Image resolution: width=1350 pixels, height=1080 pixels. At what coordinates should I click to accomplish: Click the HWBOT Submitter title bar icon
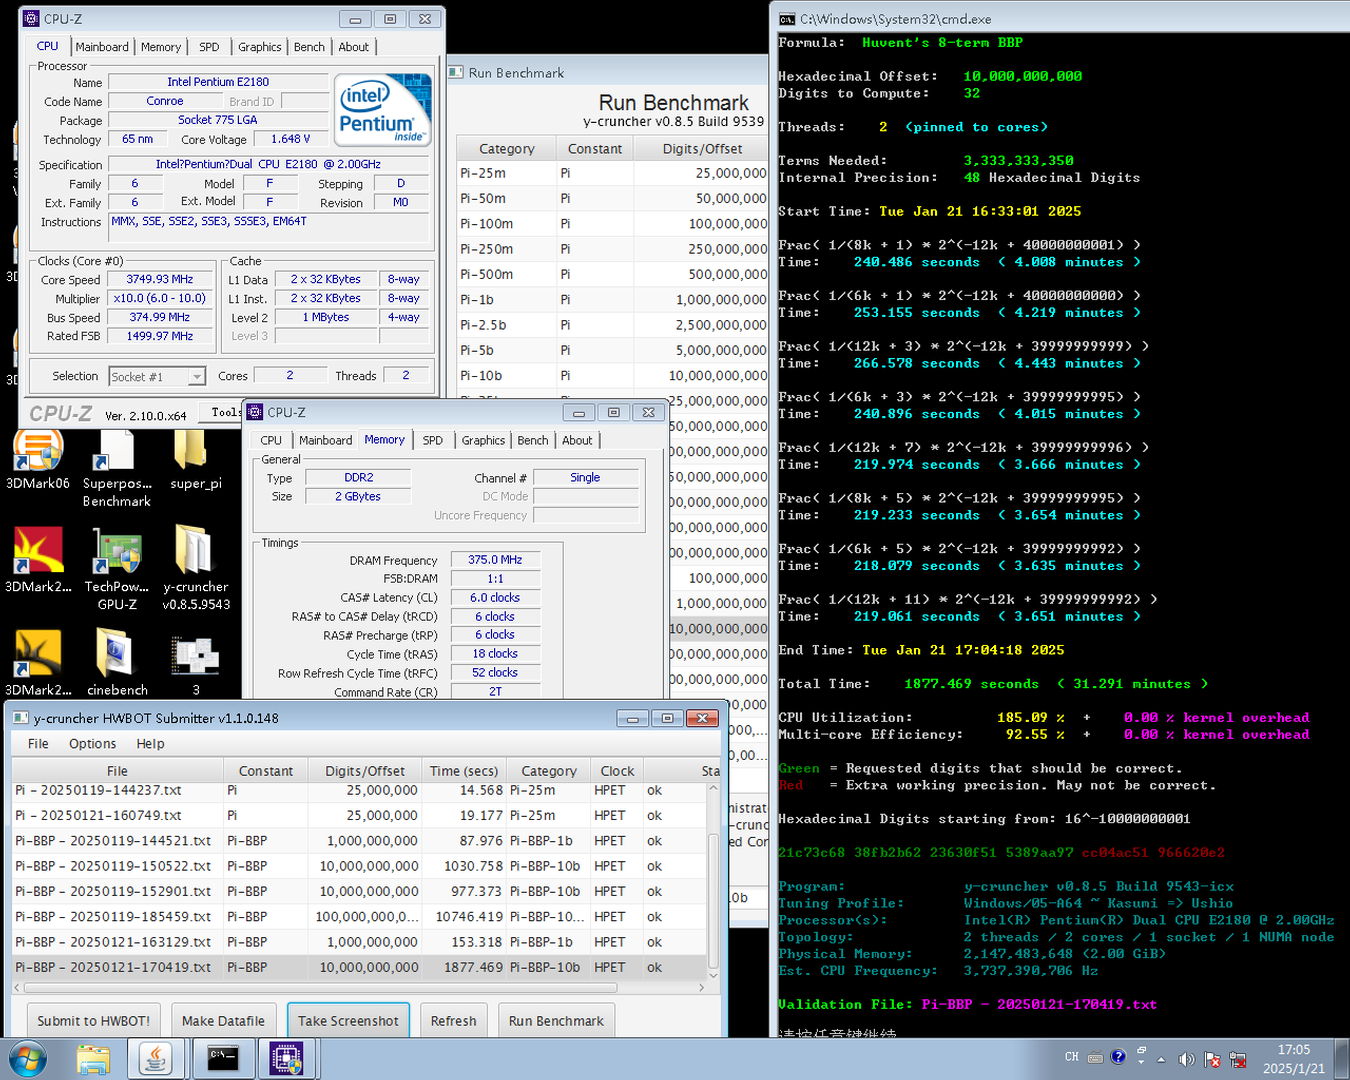click(x=21, y=718)
